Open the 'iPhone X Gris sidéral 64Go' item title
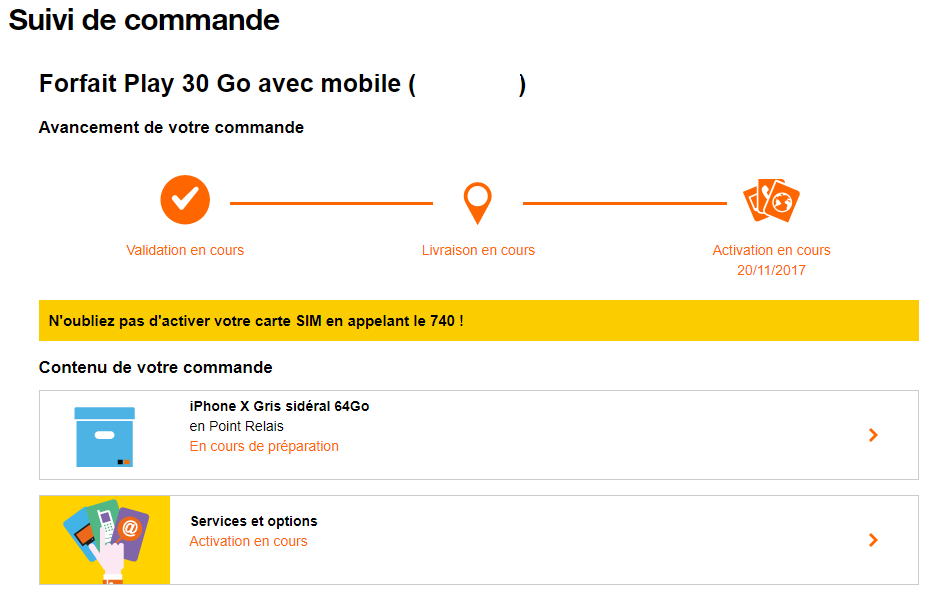The width and height of the screenshot is (927, 597). click(279, 406)
